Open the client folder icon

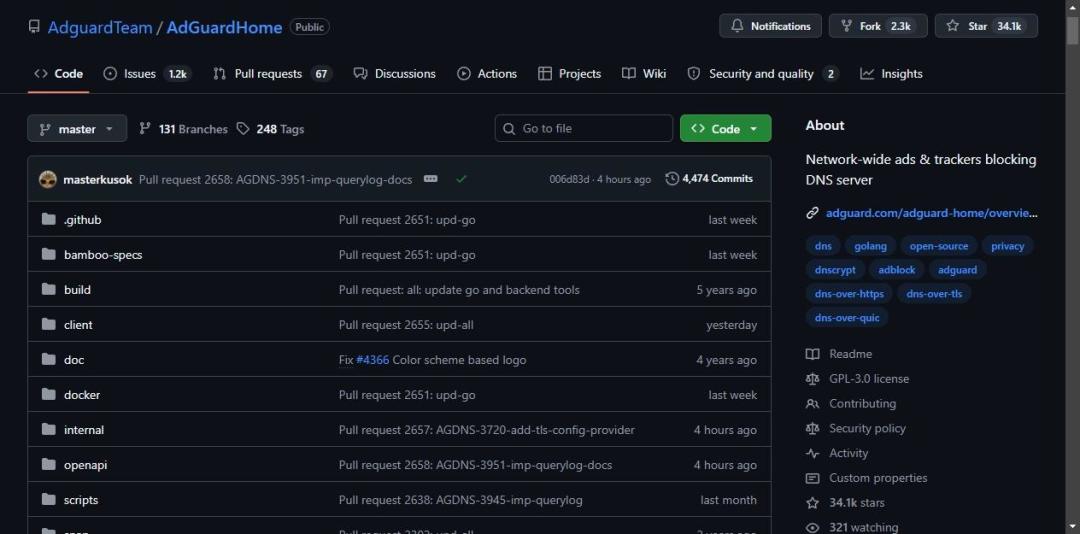point(48,325)
